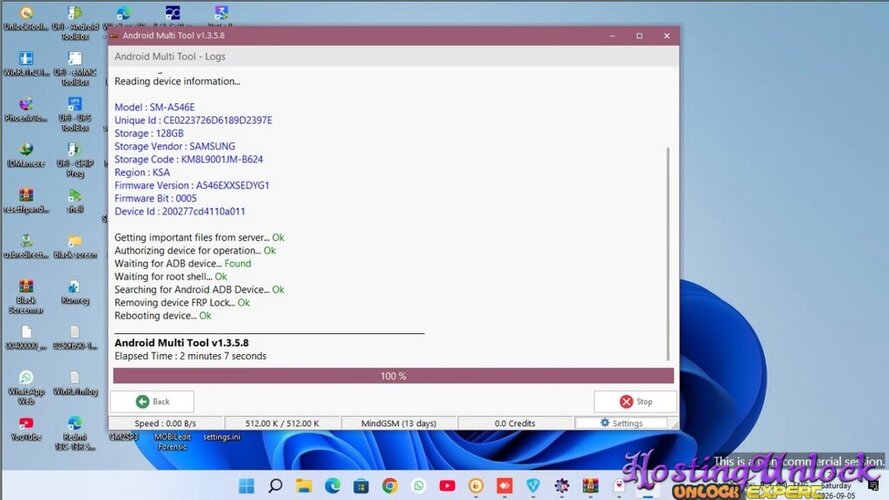Click 'Removing device FRP Lock... Ok' line
Screen dimensions: 889x500
tap(182, 303)
